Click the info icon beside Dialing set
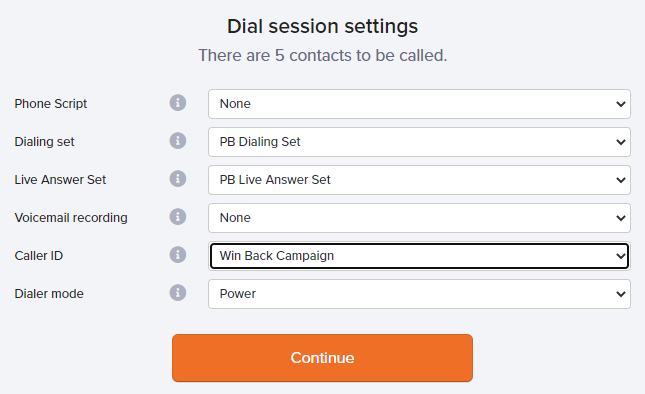The image size is (645, 394). [x=178, y=141]
